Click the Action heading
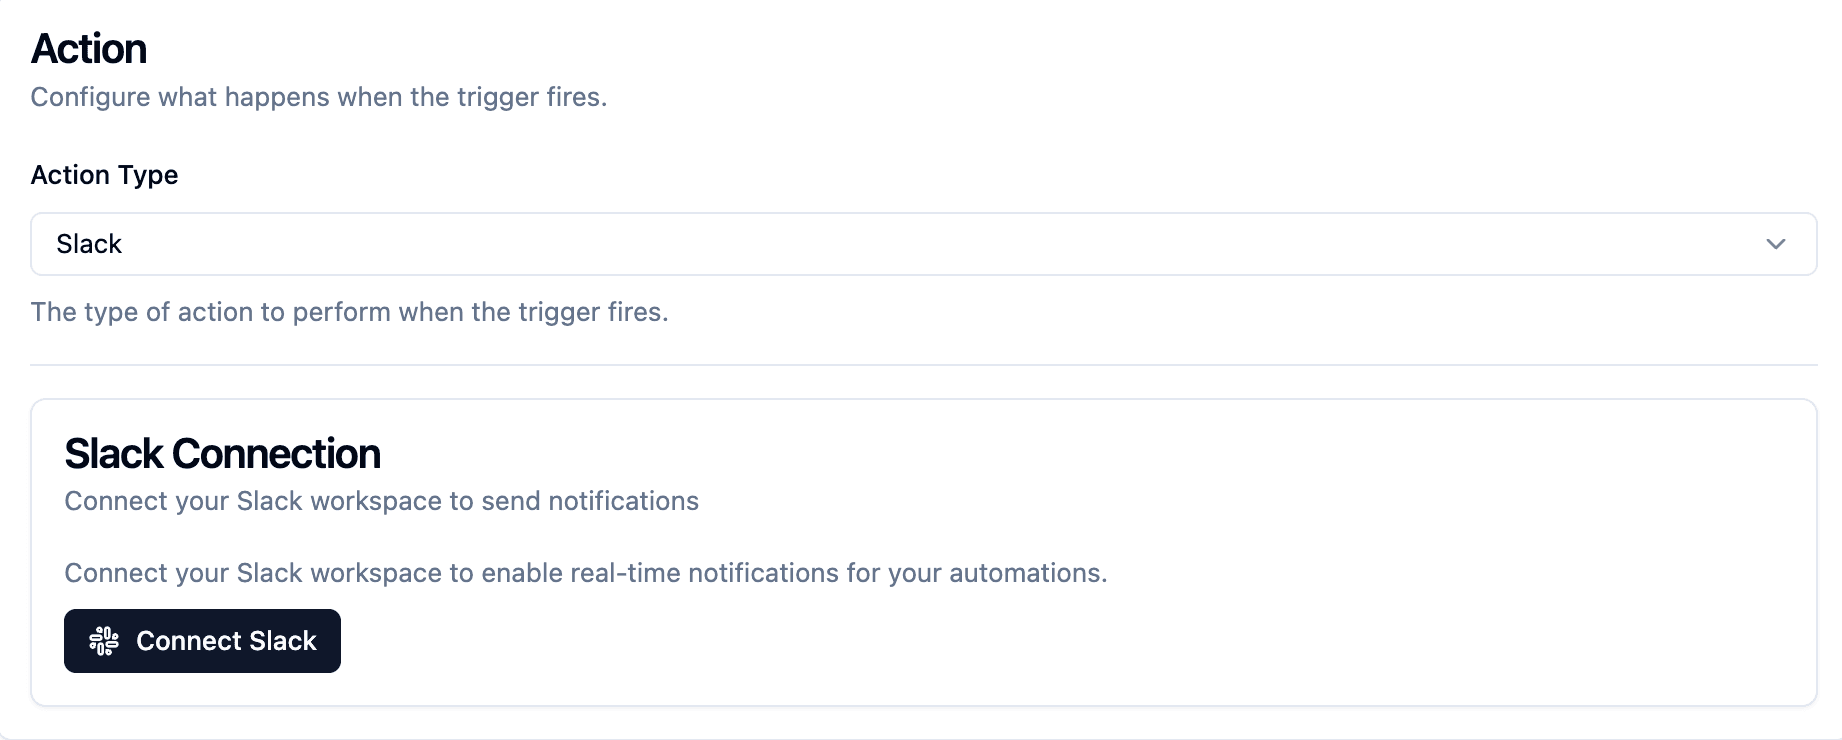Image resolution: width=1842 pixels, height=740 pixels. click(89, 47)
